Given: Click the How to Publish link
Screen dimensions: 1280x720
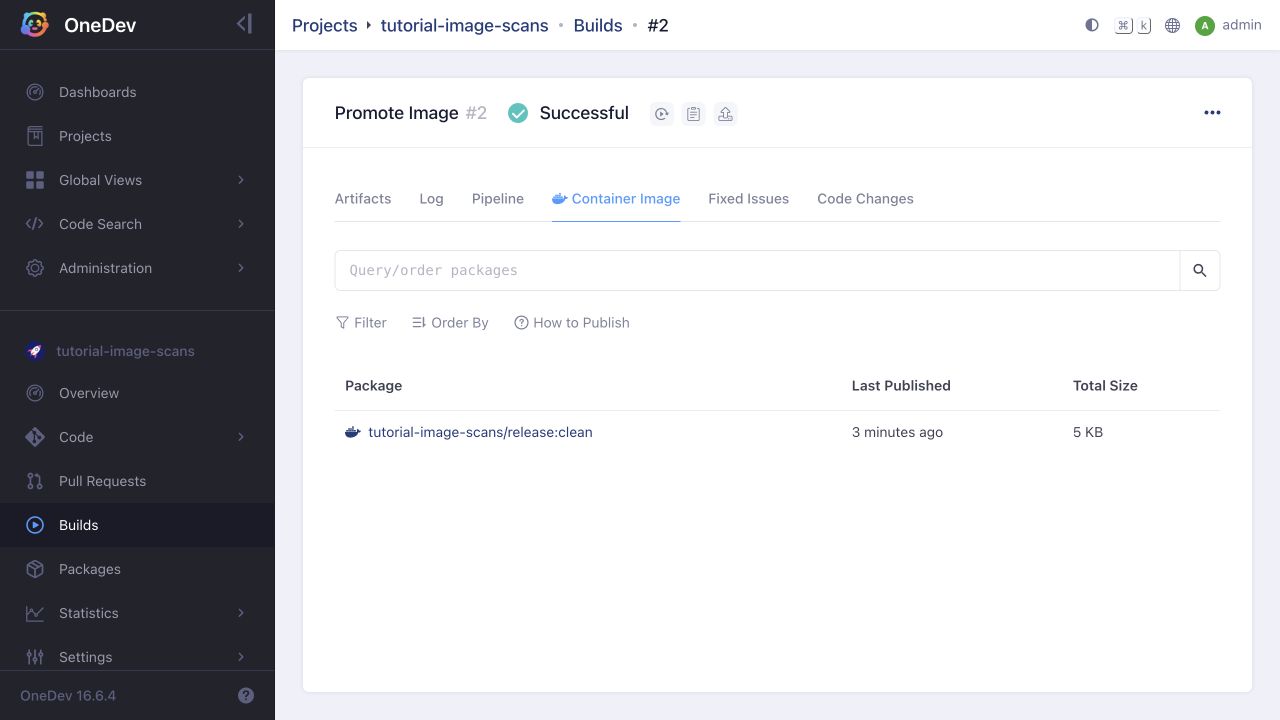Looking at the screenshot, I should (x=572, y=323).
